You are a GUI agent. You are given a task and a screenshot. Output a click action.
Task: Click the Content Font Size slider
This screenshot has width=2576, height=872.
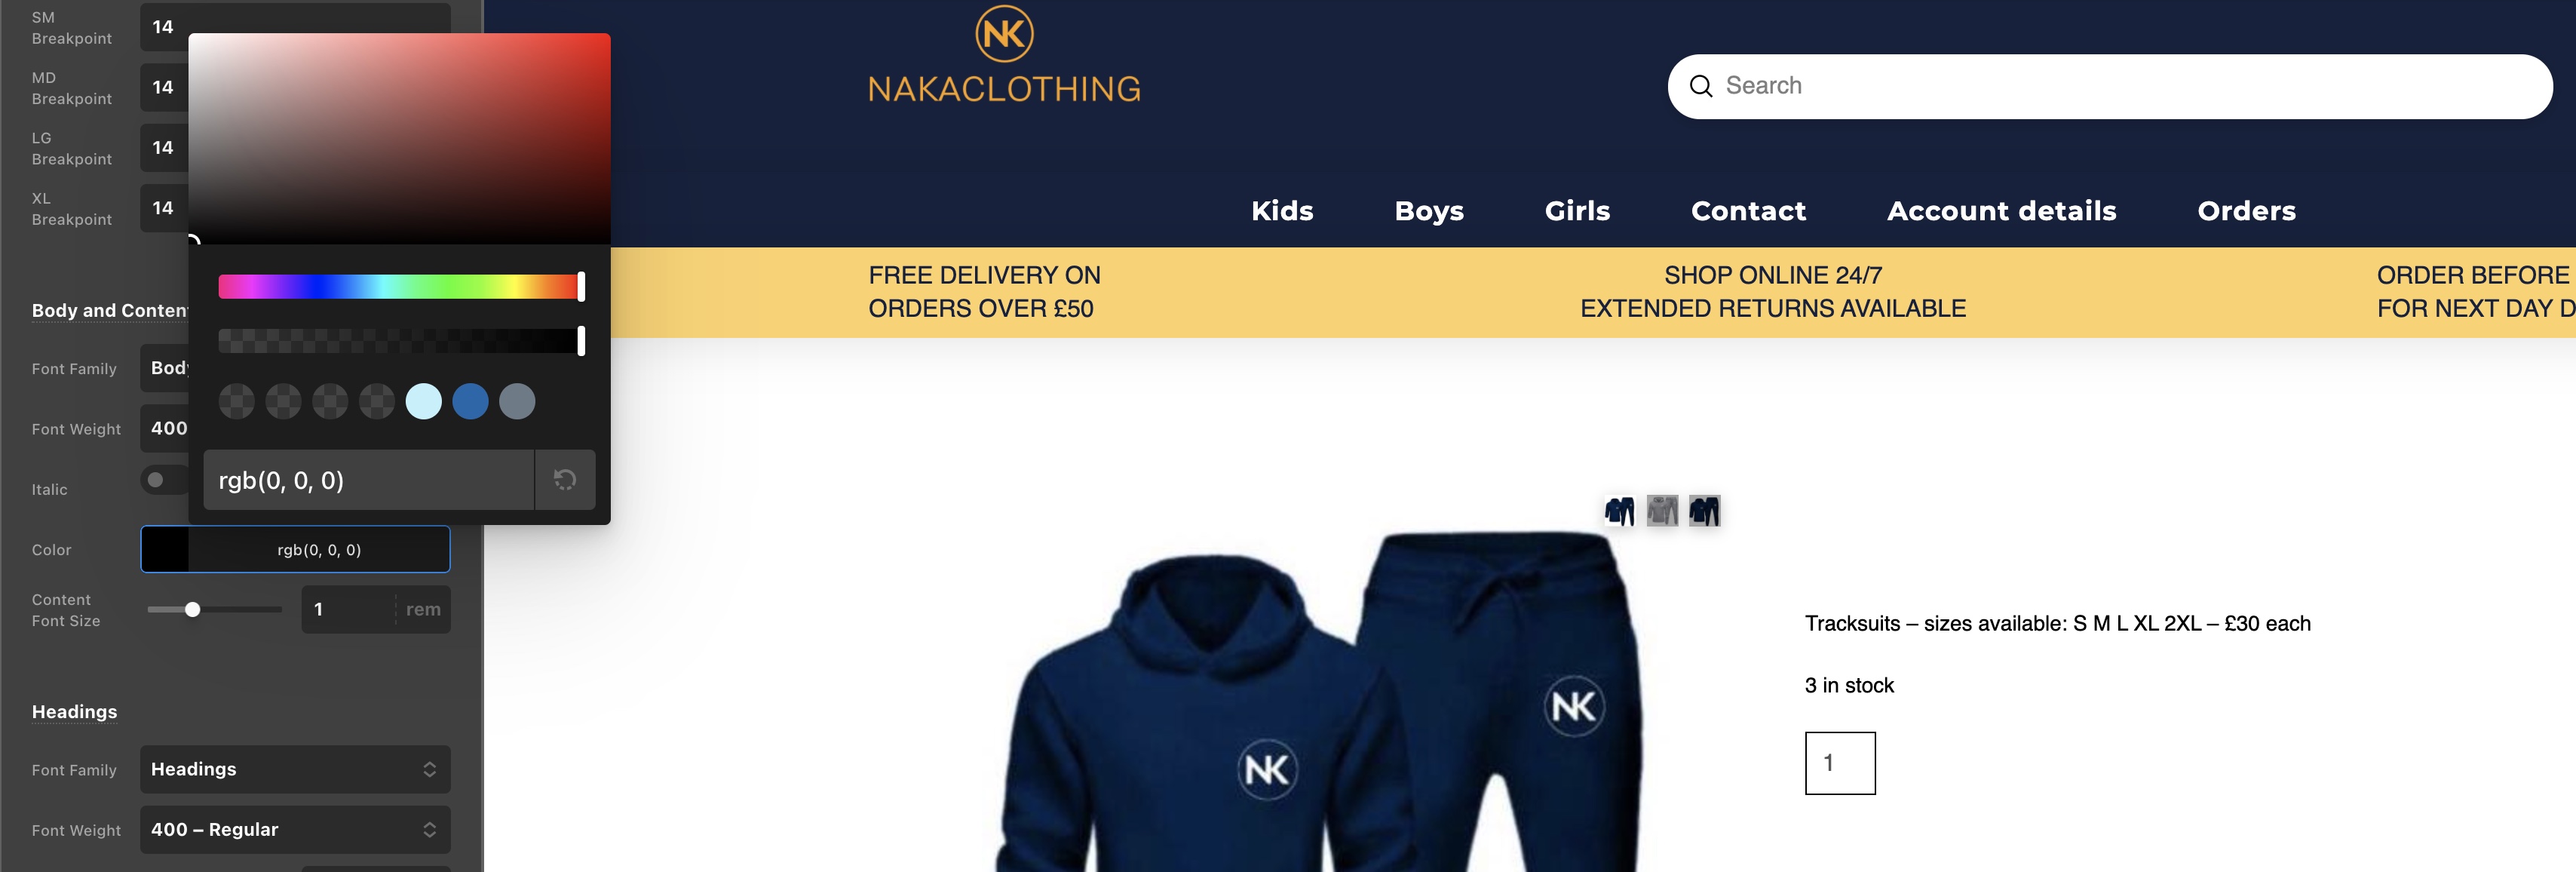[x=214, y=609]
